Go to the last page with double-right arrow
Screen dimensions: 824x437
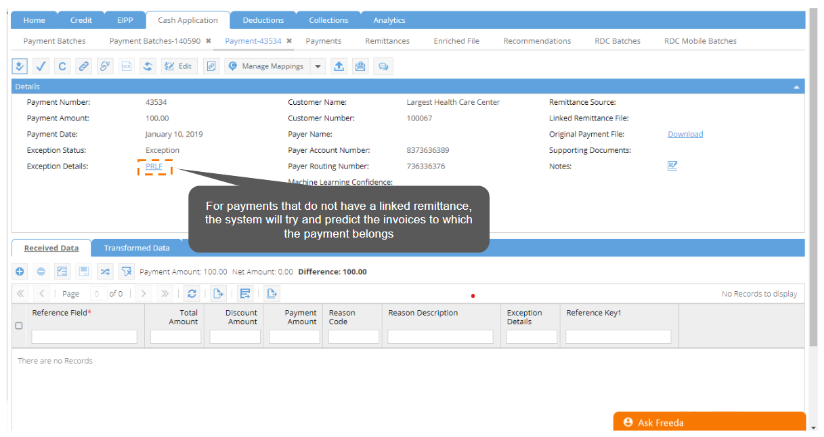pos(164,294)
